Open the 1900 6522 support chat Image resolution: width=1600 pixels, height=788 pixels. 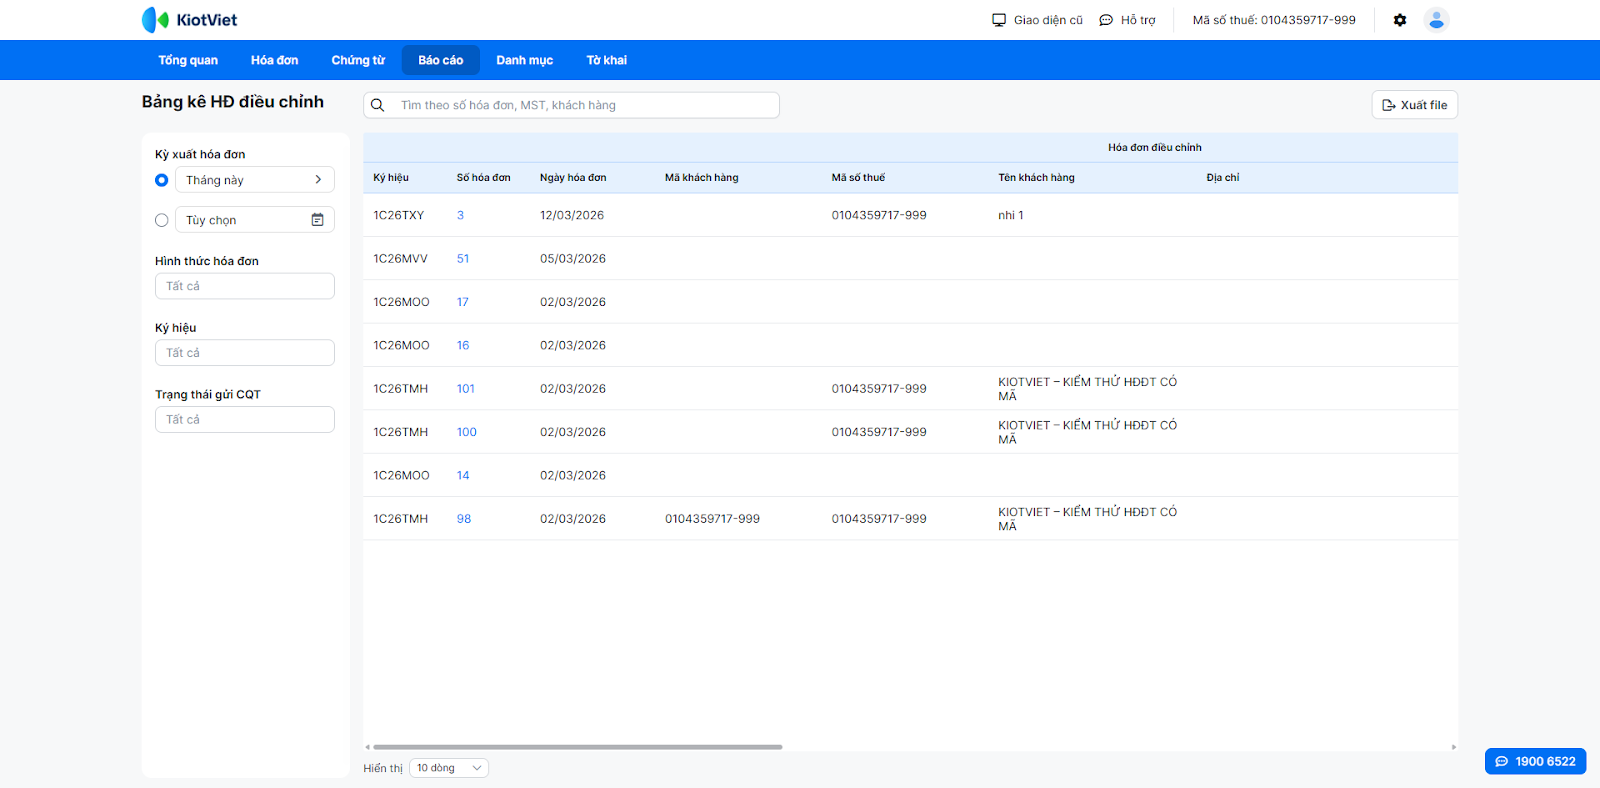pyautogui.click(x=1535, y=761)
